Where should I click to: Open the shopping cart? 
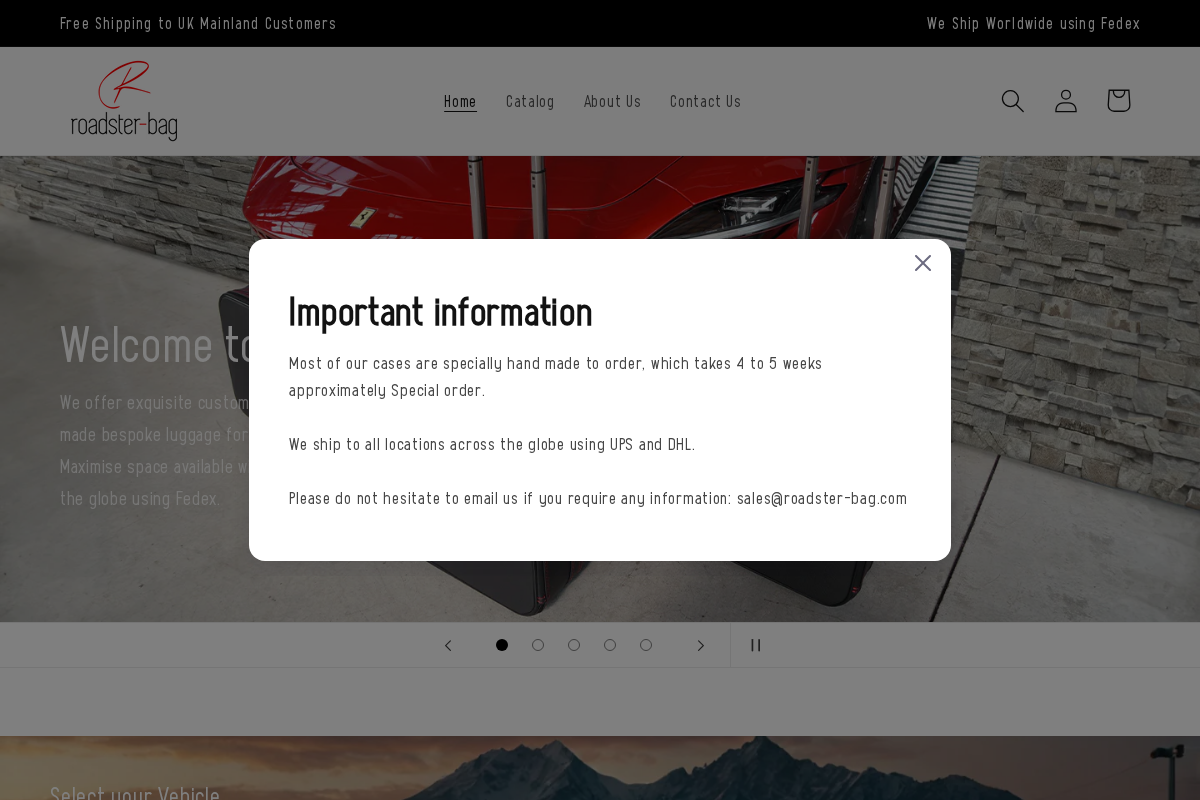(x=1118, y=101)
